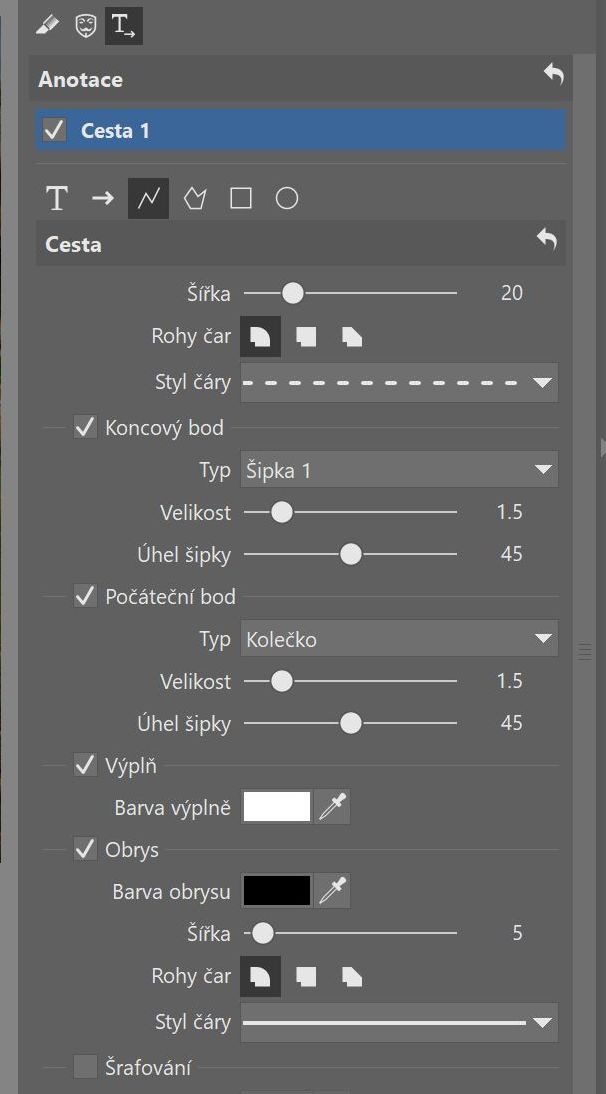Screen dimensions: 606x1094
Task: Pick outline color with Barva obrysu eyedropper
Action: coord(332,891)
